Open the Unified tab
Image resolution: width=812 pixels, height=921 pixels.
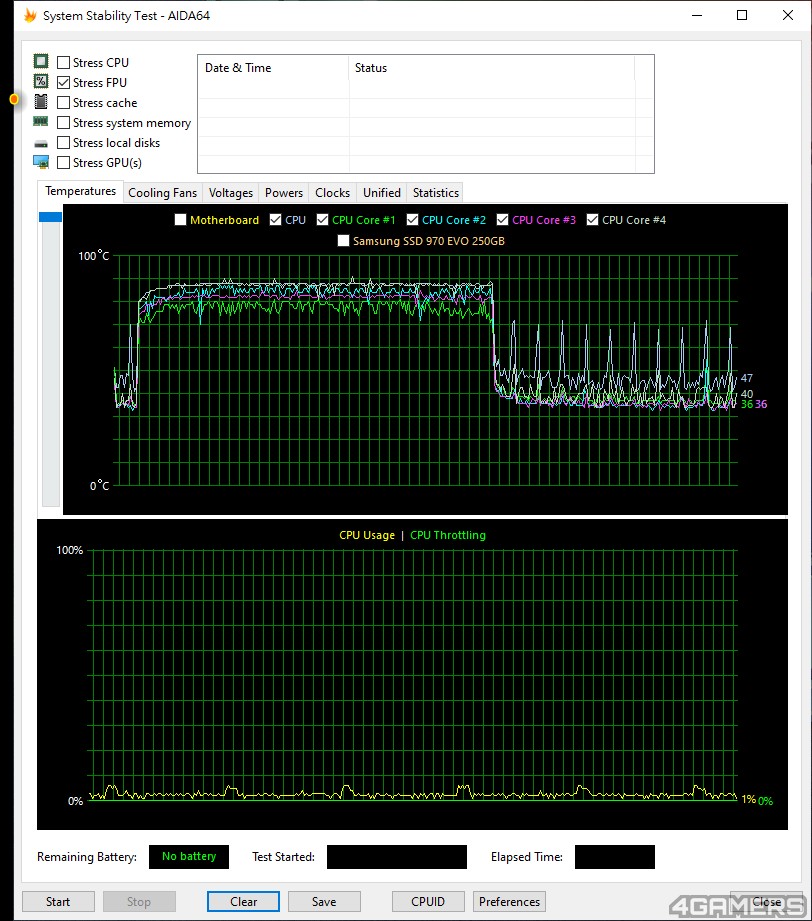[381, 193]
